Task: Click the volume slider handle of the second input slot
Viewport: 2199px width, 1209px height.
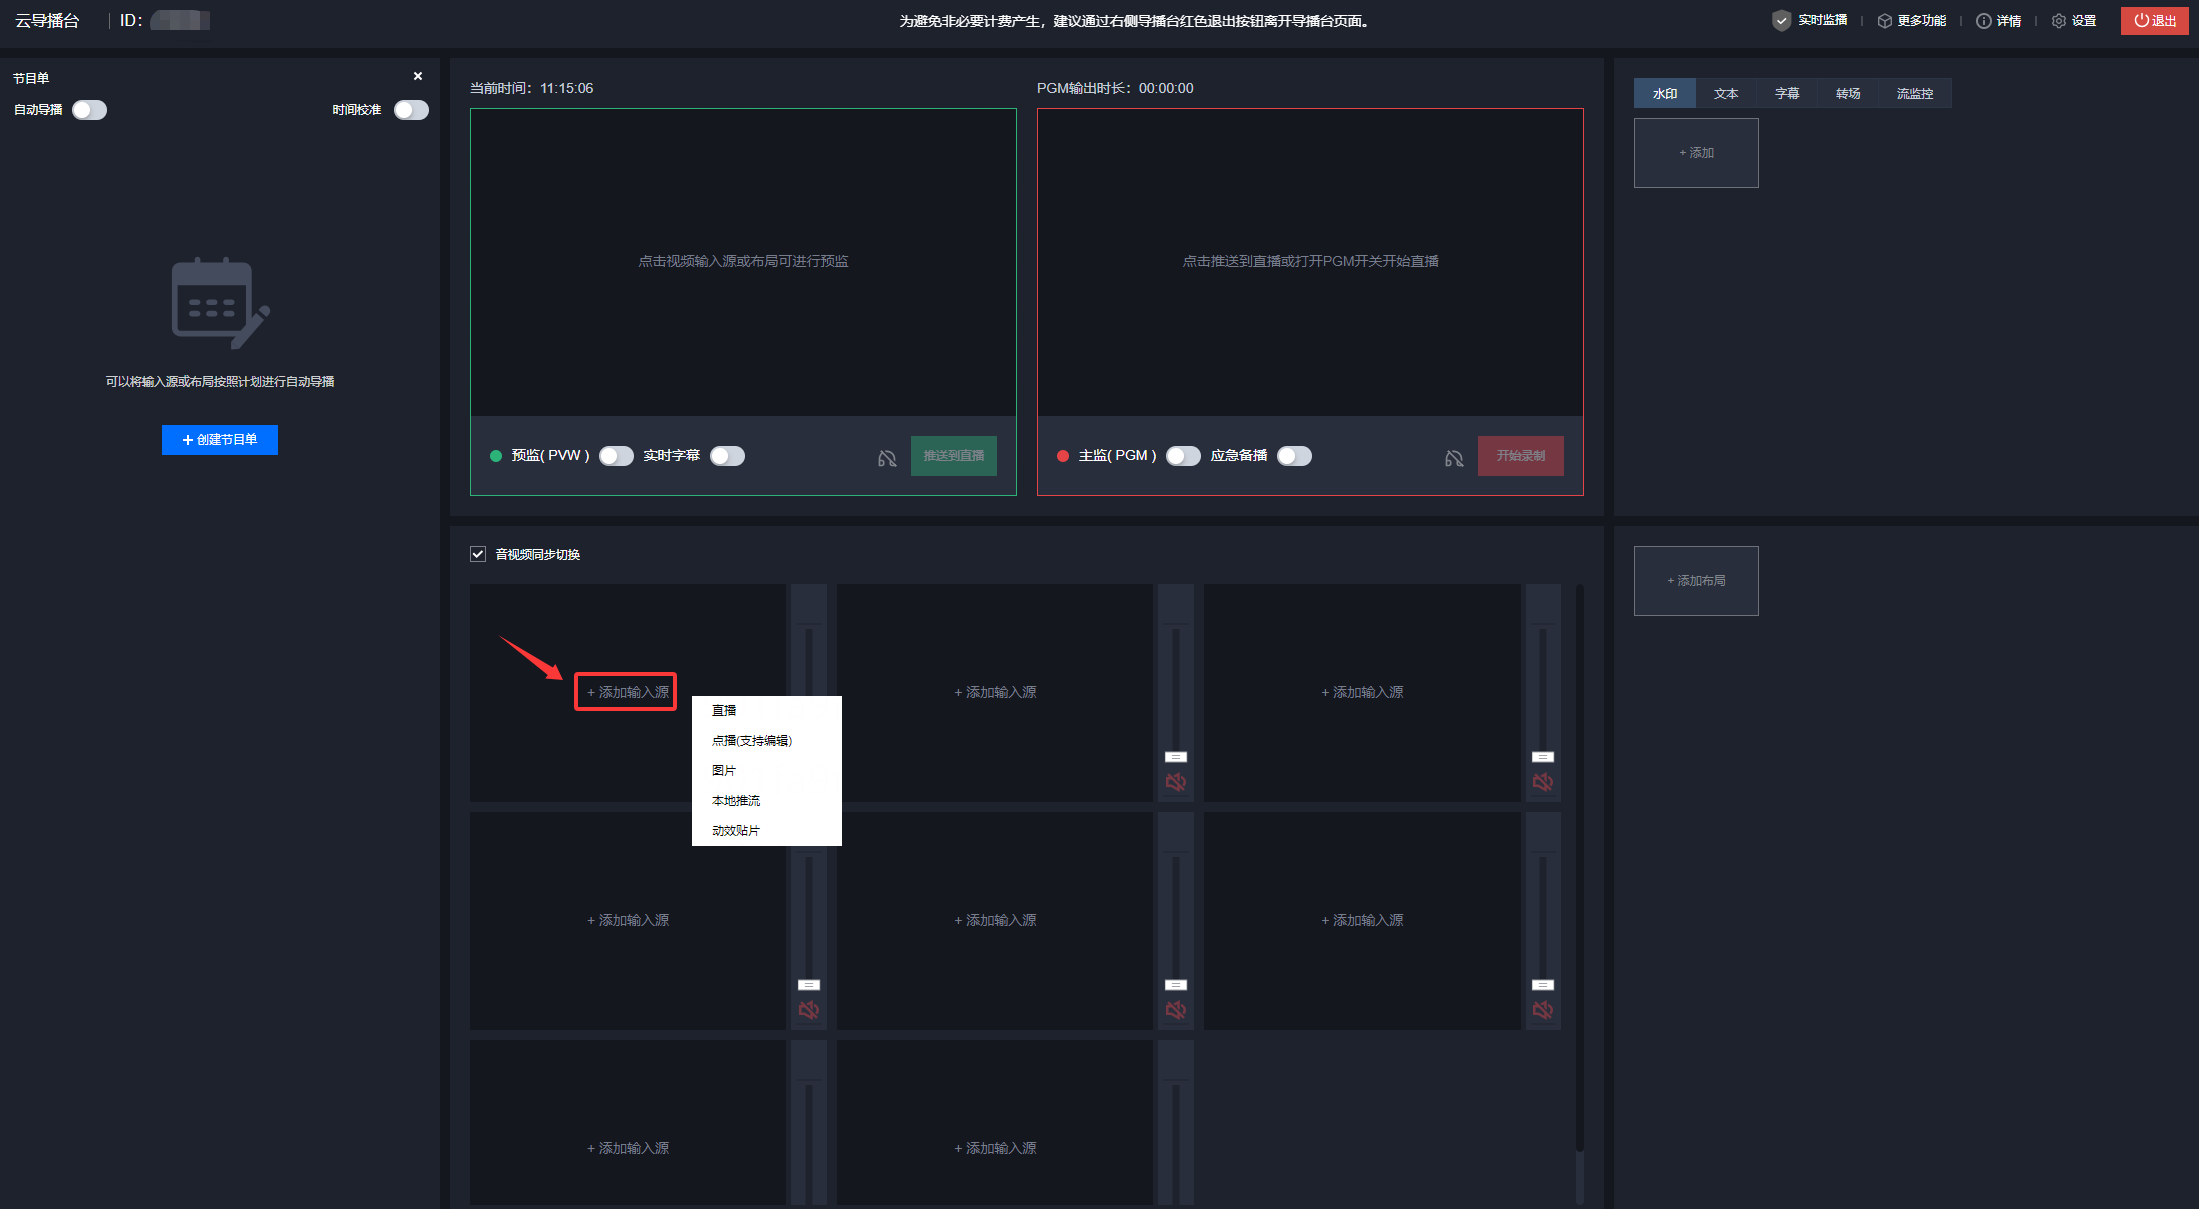Action: (1176, 757)
